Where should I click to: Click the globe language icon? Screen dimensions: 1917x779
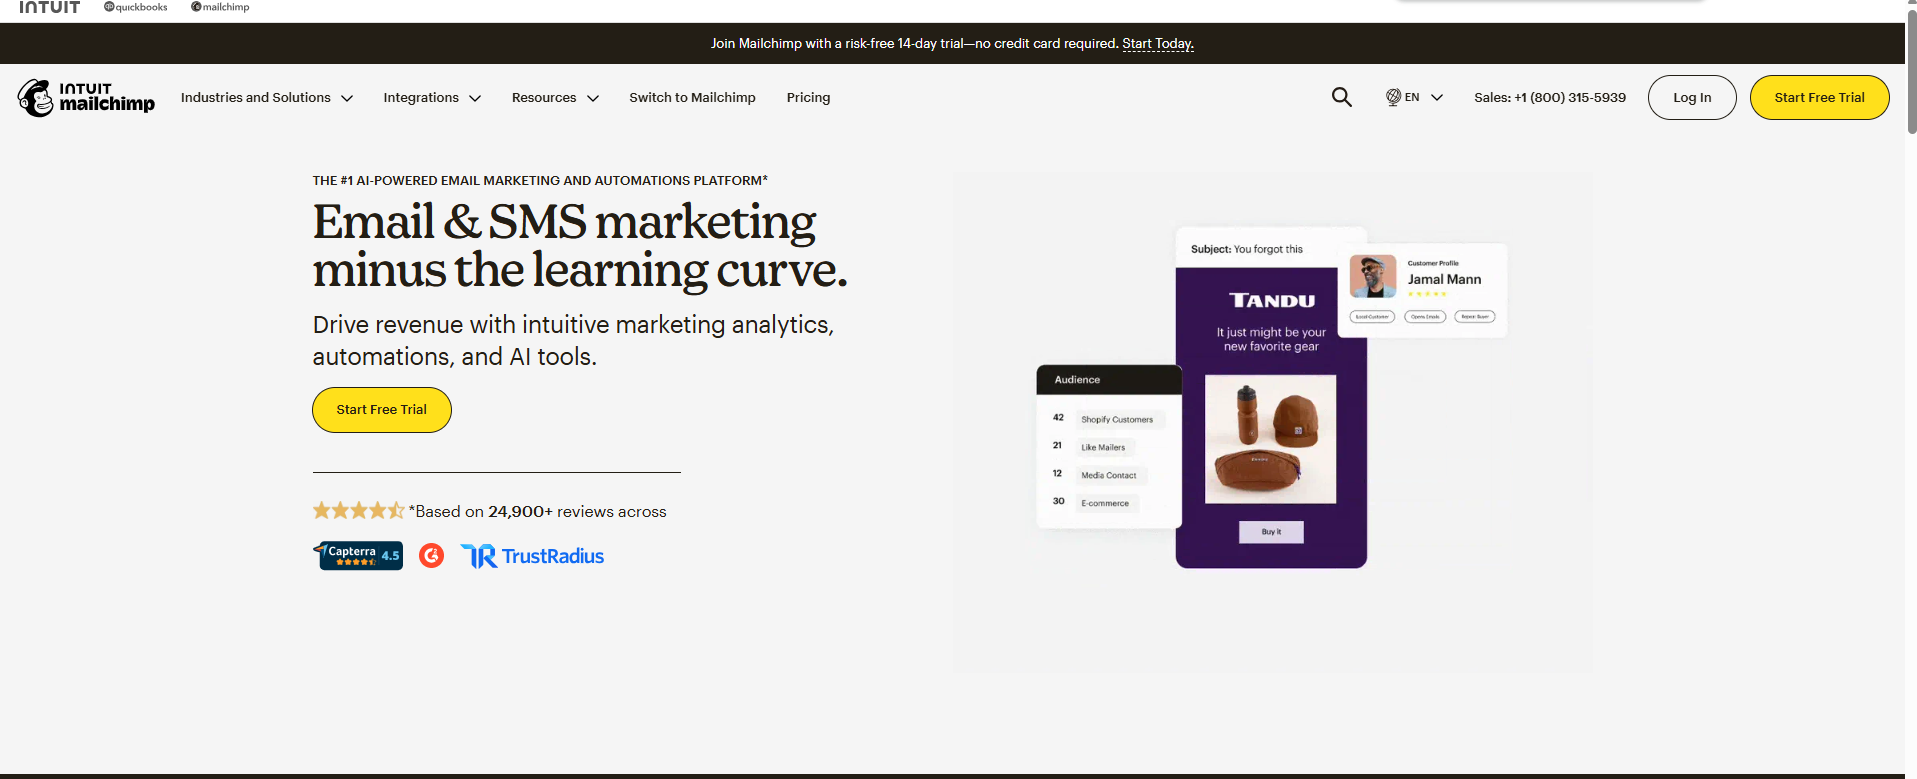[1393, 97]
